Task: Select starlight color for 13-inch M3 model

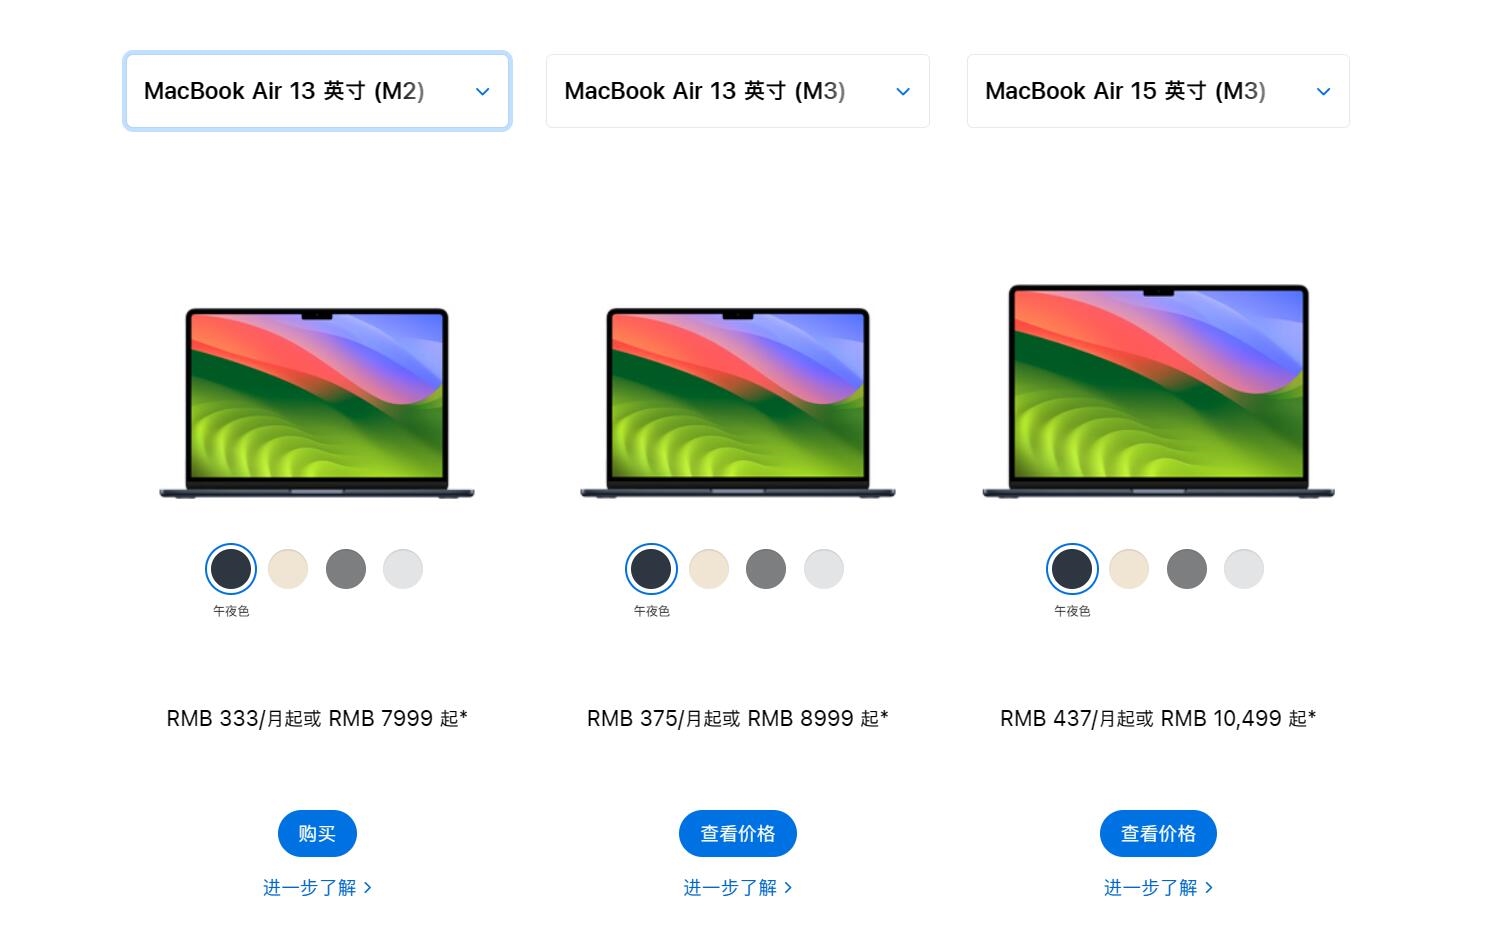Action: (x=709, y=569)
